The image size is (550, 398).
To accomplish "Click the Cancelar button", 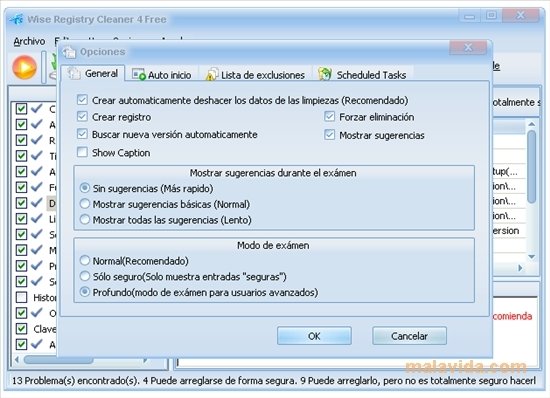I will coord(409,336).
